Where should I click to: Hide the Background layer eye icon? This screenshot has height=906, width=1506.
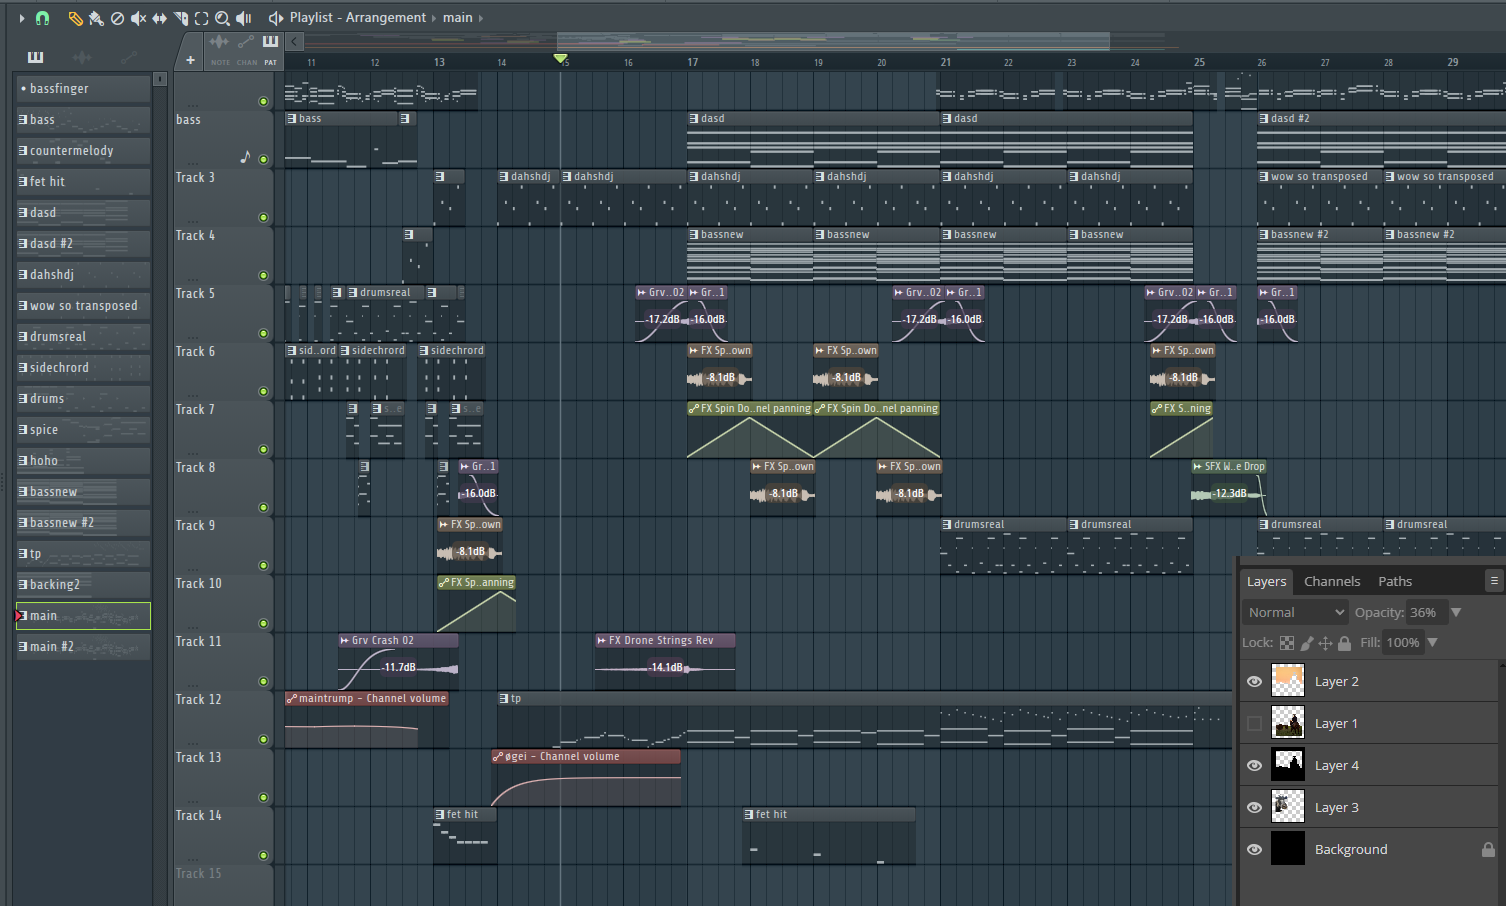pos(1254,849)
